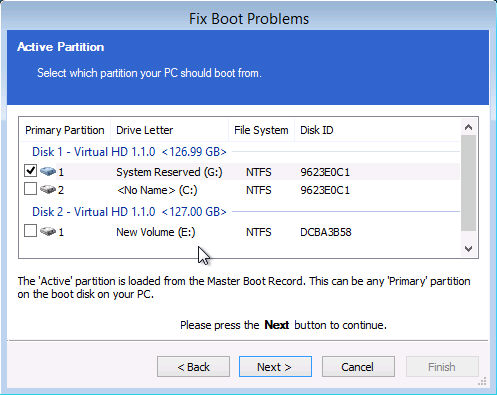
Task: Click the Primary Partition column header
Action: [x=65, y=130]
